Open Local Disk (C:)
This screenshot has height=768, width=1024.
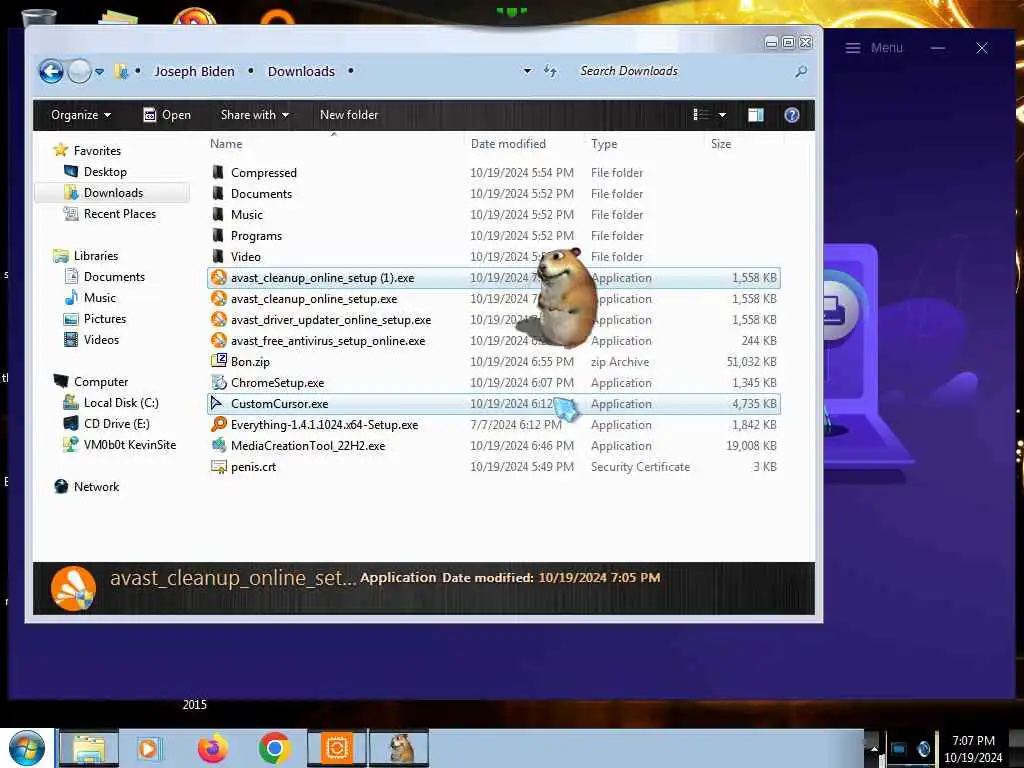(121, 403)
